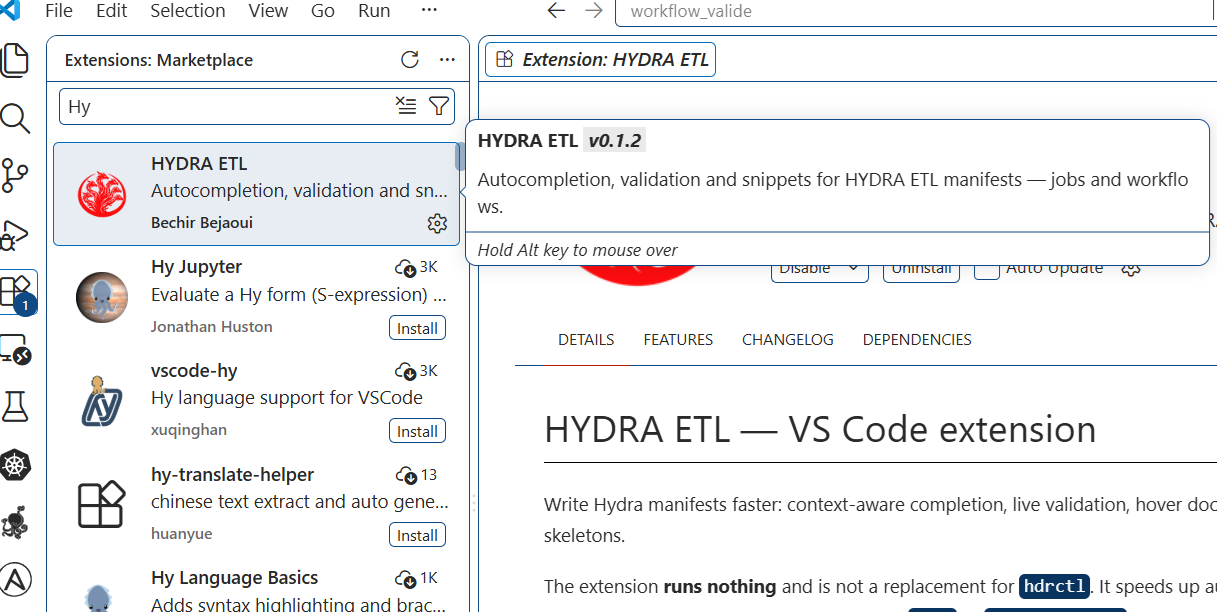Open the Ansible view icon
Viewport: 1217px width, 612px height.
tap(15, 579)
